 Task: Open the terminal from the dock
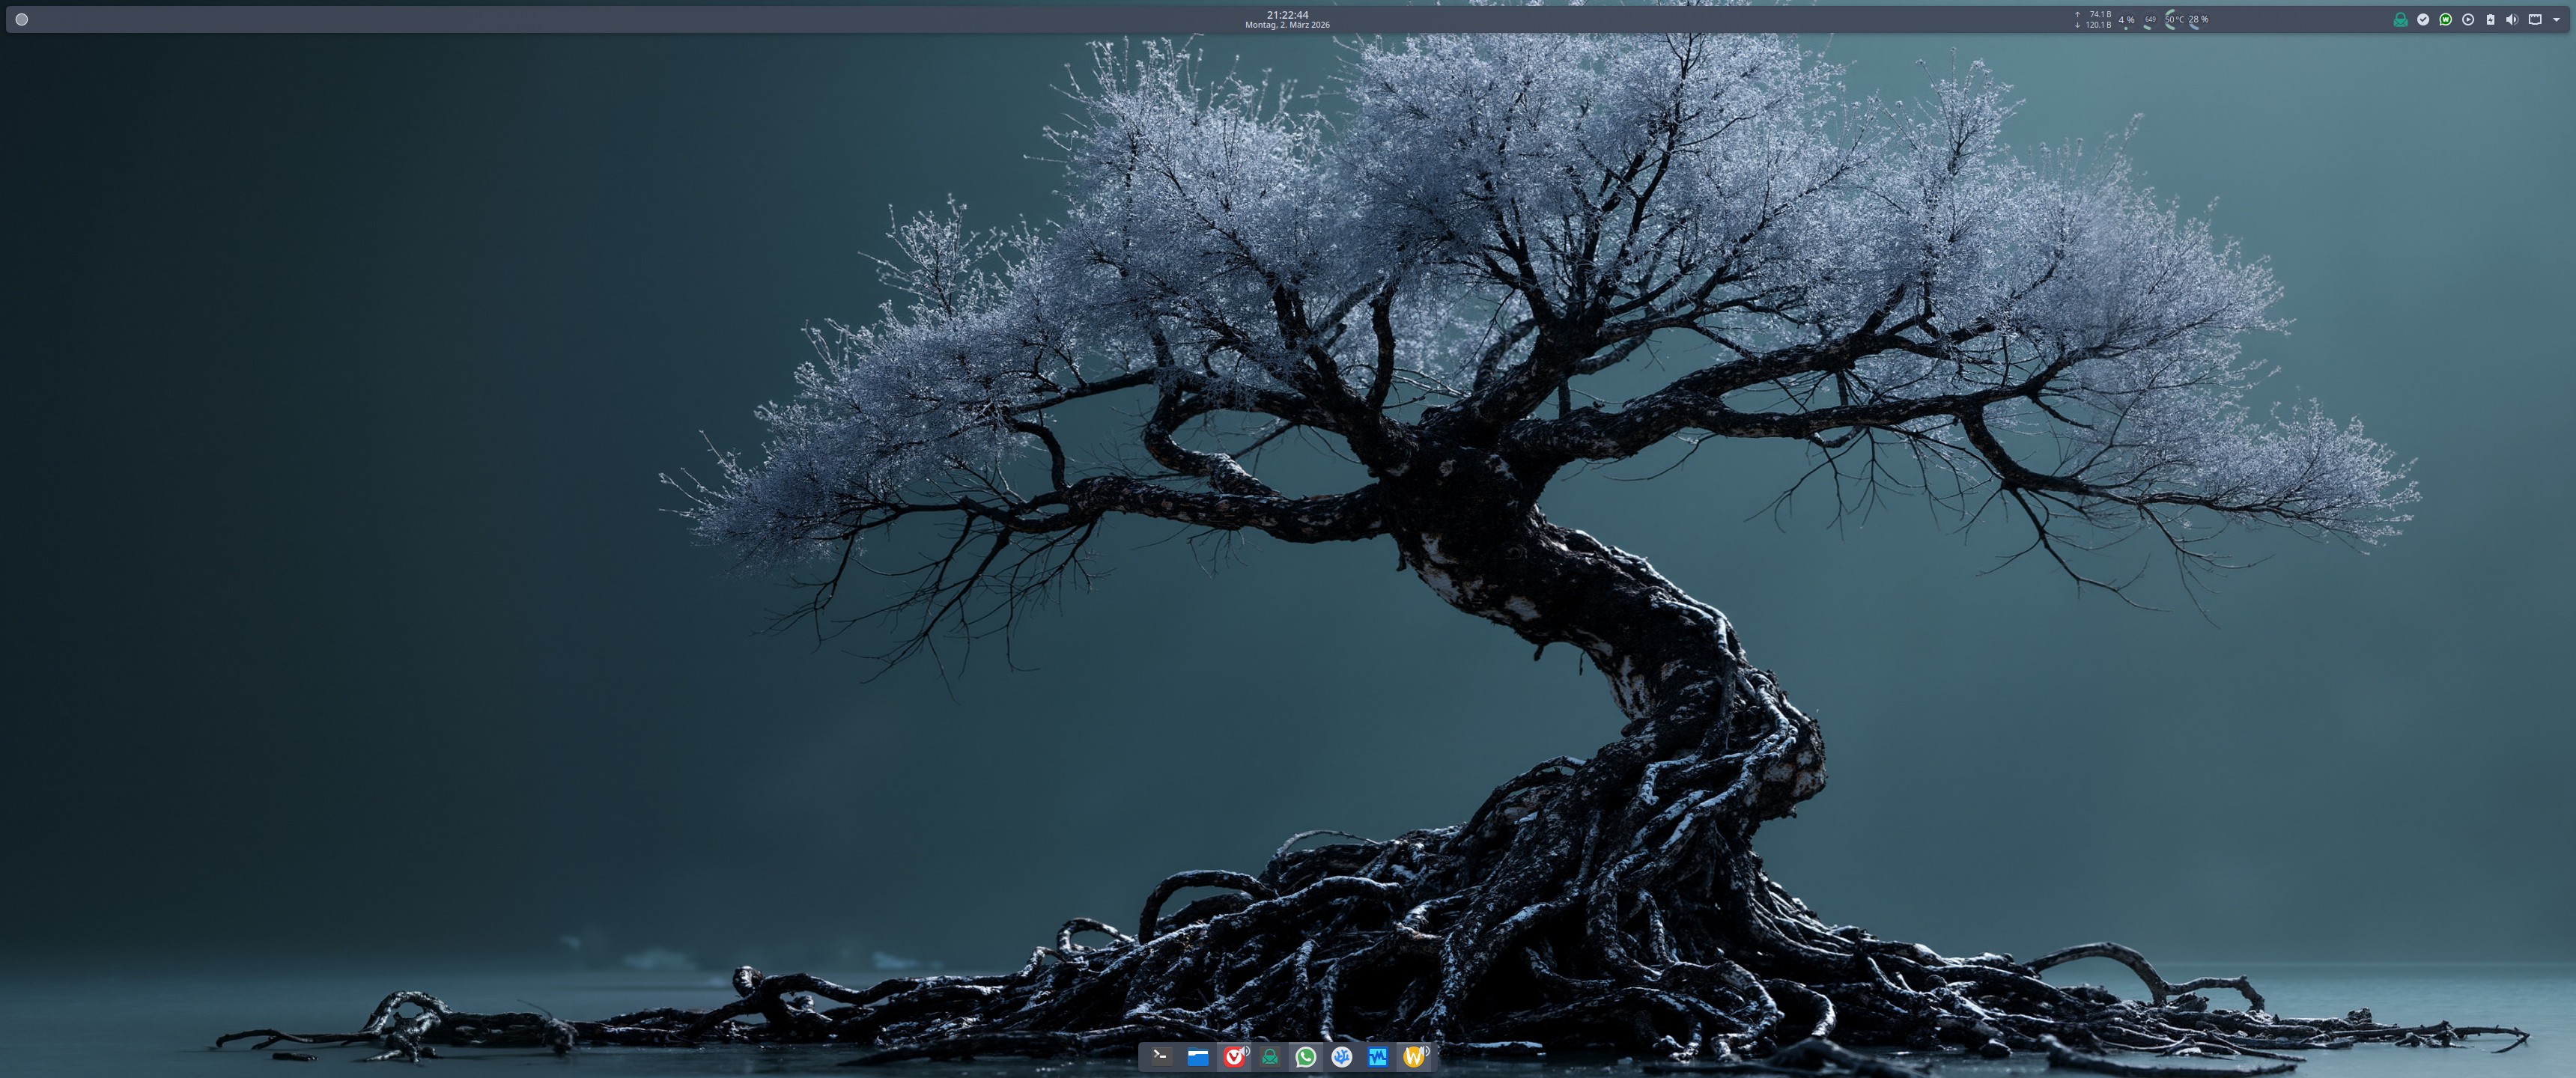tap(1160, 1056)
